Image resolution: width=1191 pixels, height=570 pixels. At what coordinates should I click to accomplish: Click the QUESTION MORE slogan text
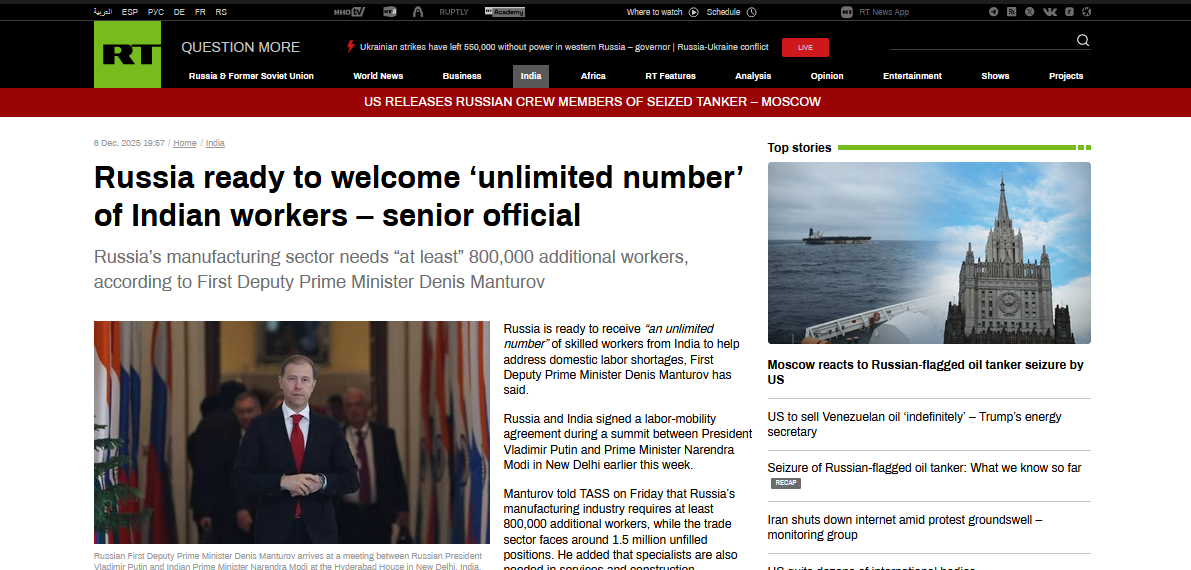pos(240,47)
